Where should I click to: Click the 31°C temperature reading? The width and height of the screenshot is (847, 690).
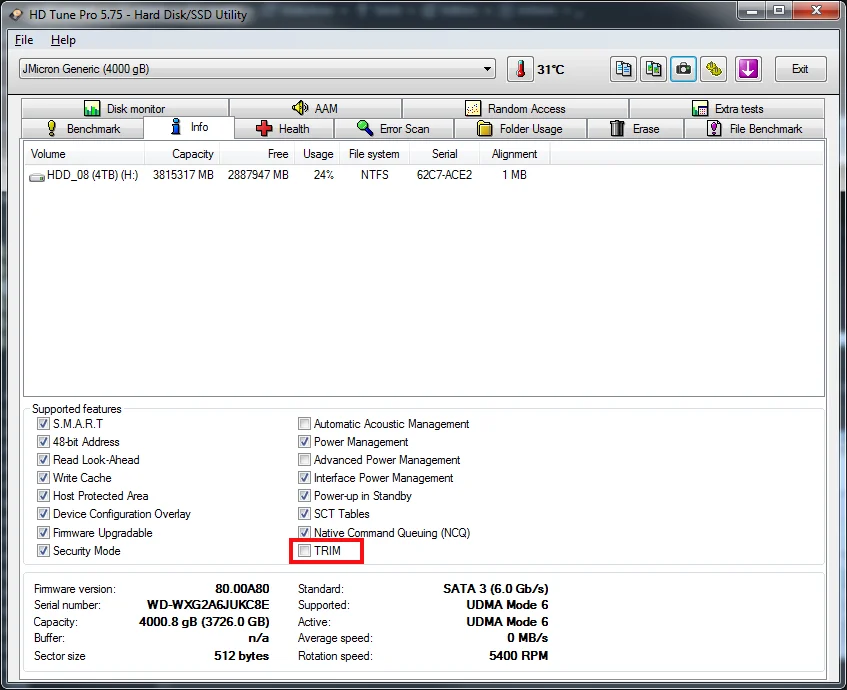(550, 69)
